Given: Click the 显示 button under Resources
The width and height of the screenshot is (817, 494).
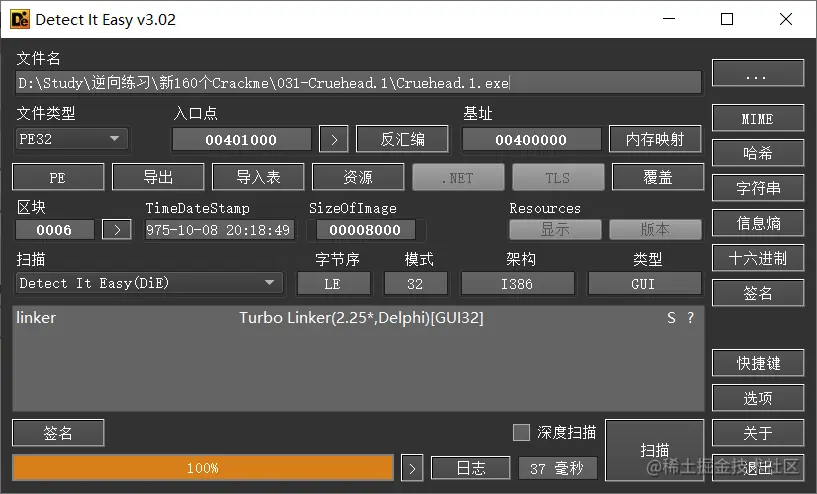Looking at the screenshot, I should 555,229.
